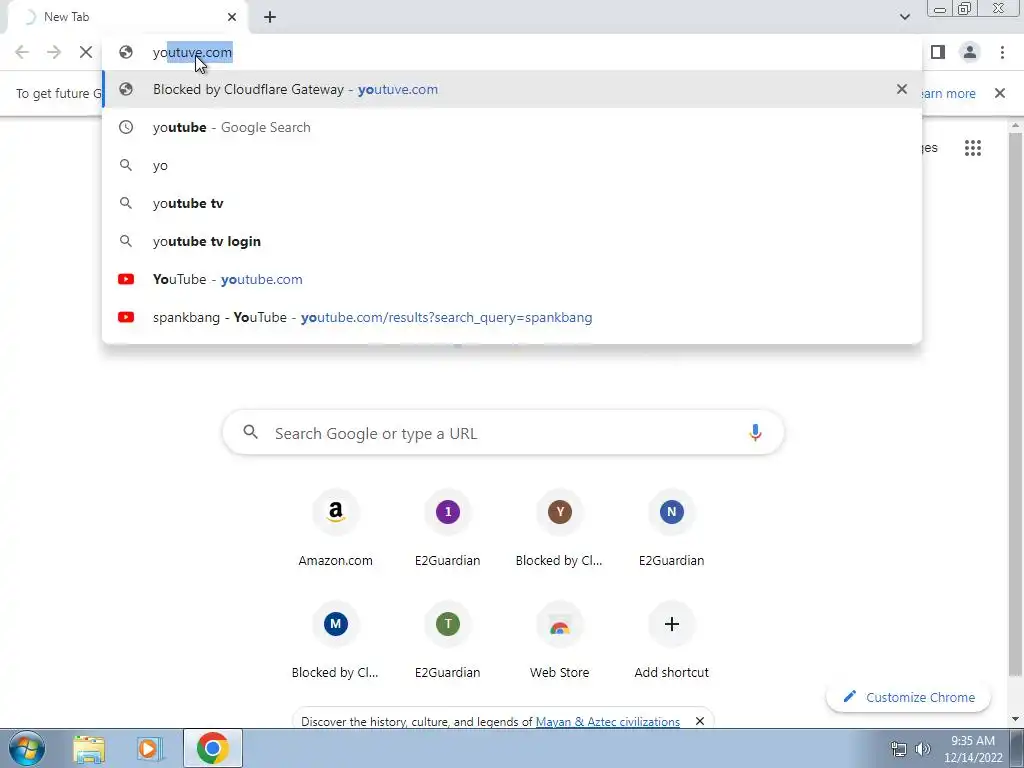Stop loading the page with the X button

point(86,52)
